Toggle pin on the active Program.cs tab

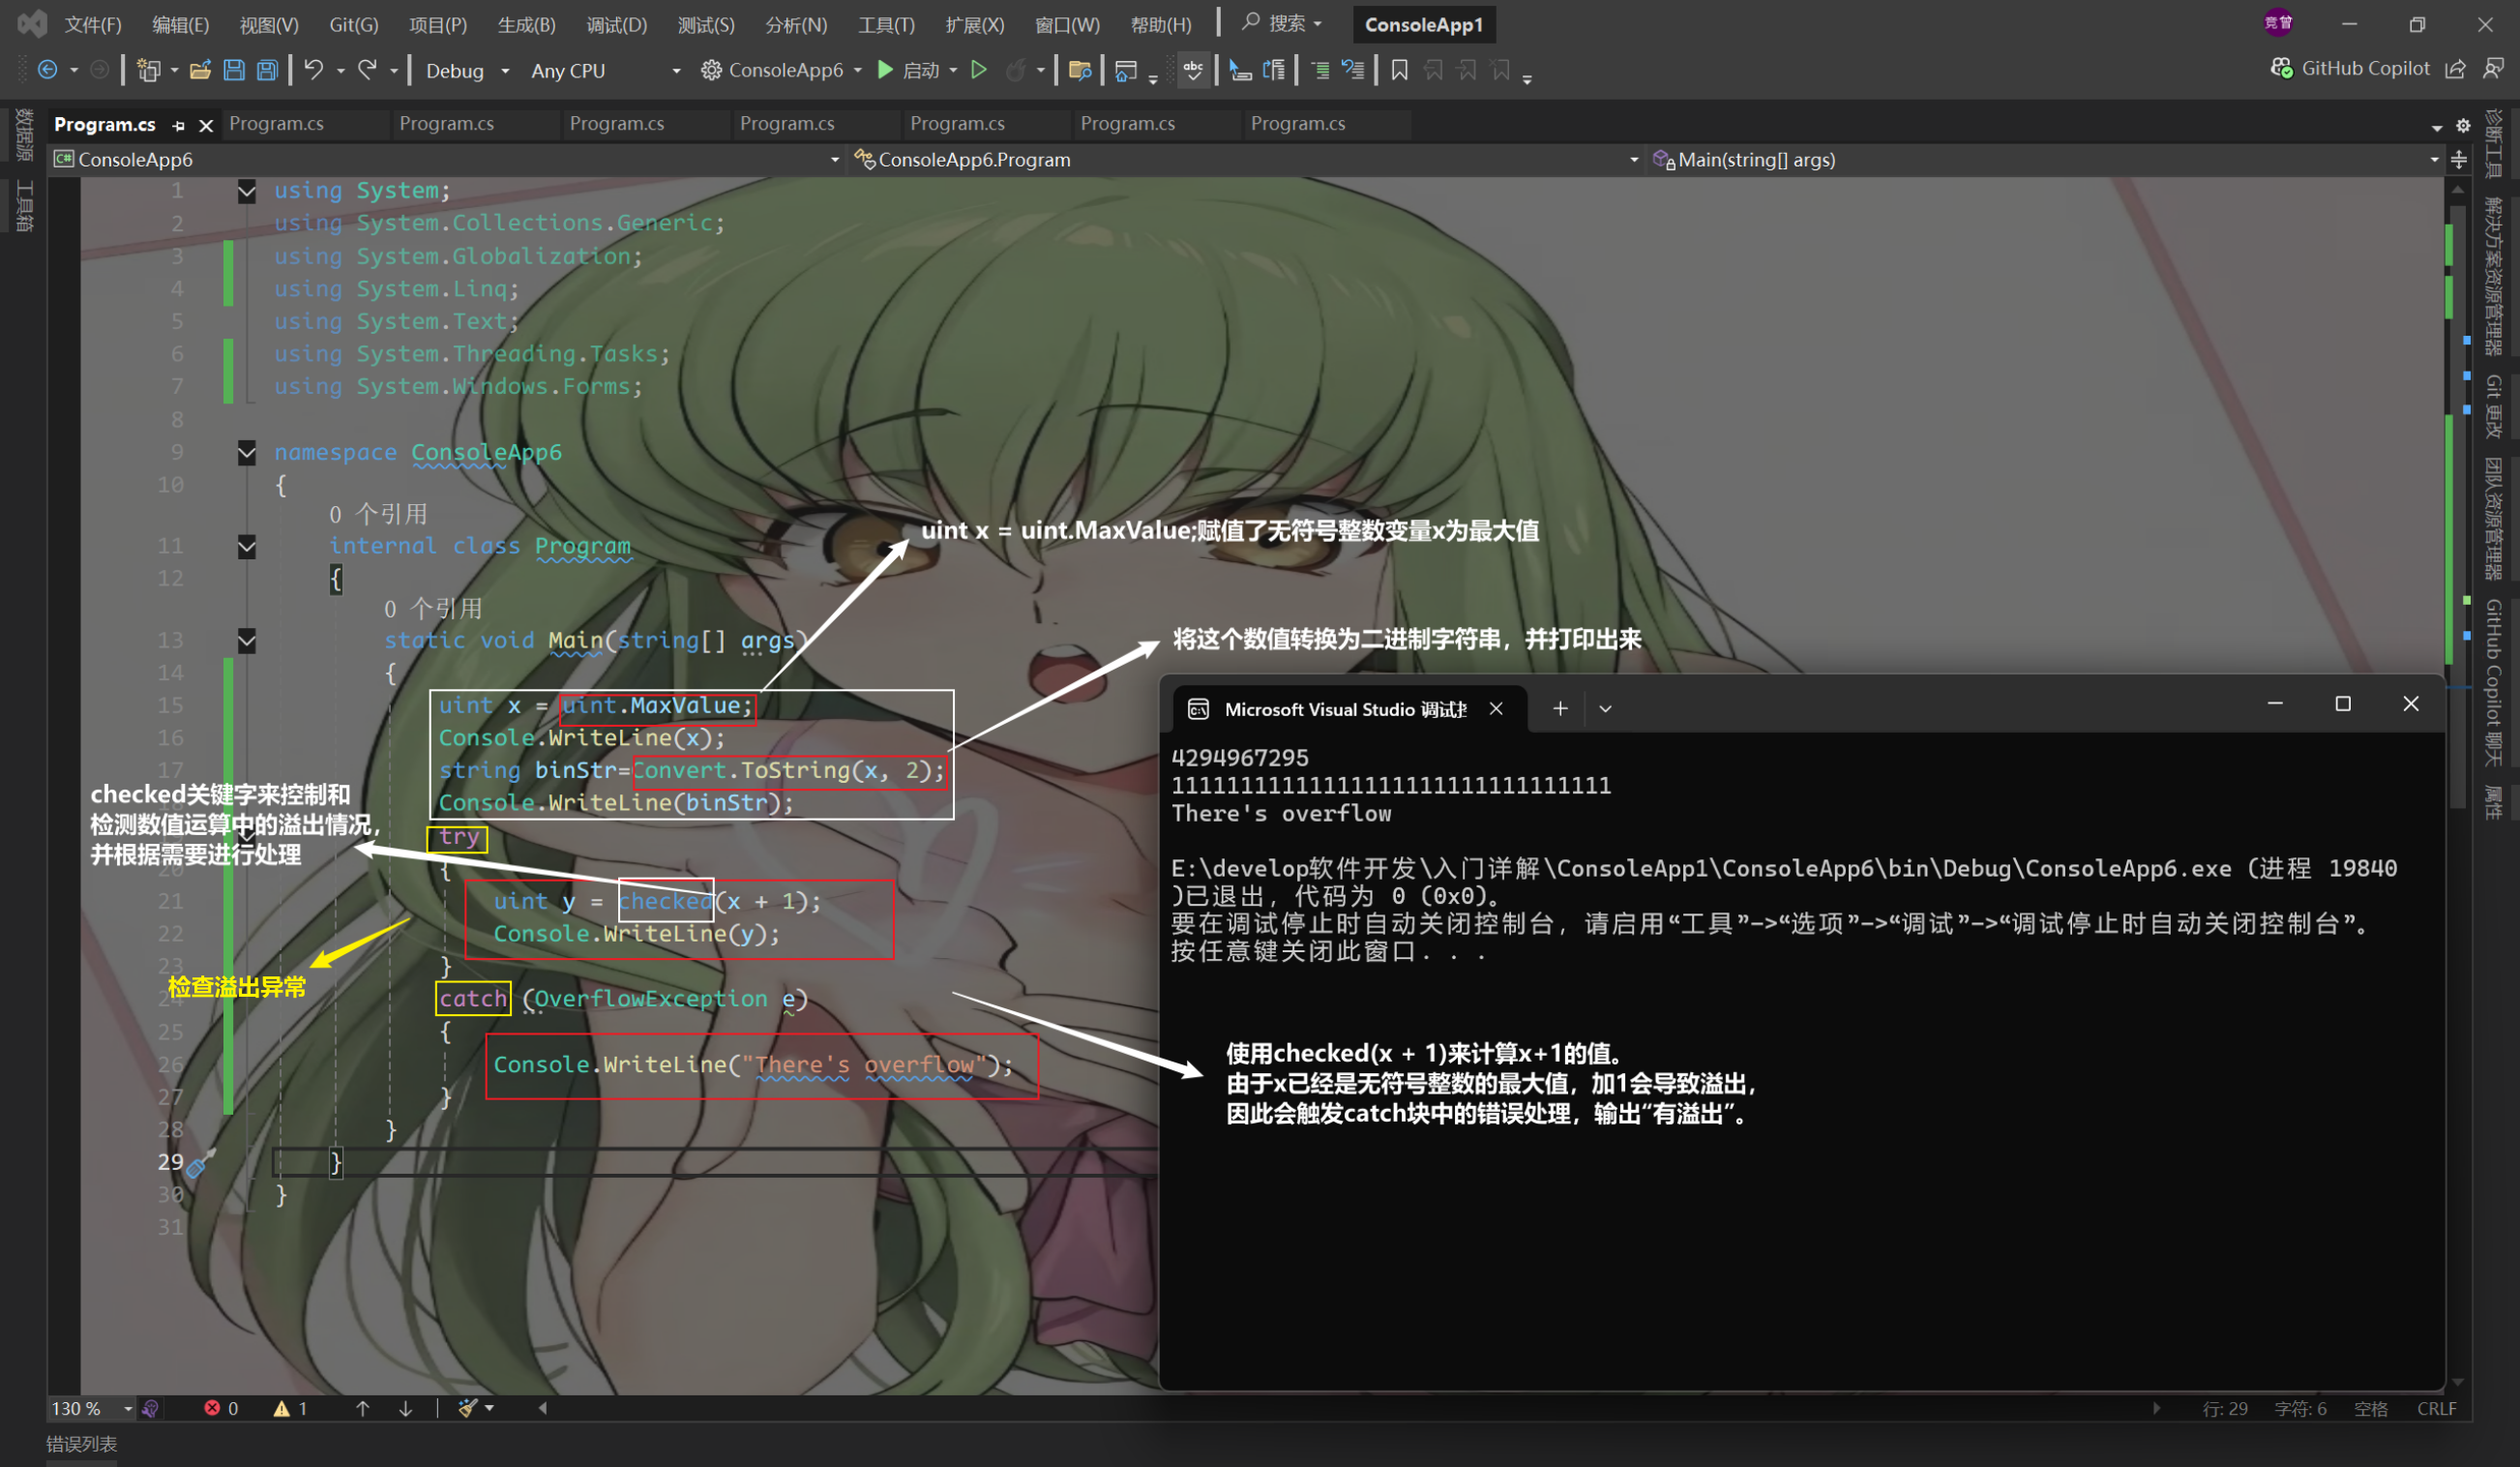[179, 125]
